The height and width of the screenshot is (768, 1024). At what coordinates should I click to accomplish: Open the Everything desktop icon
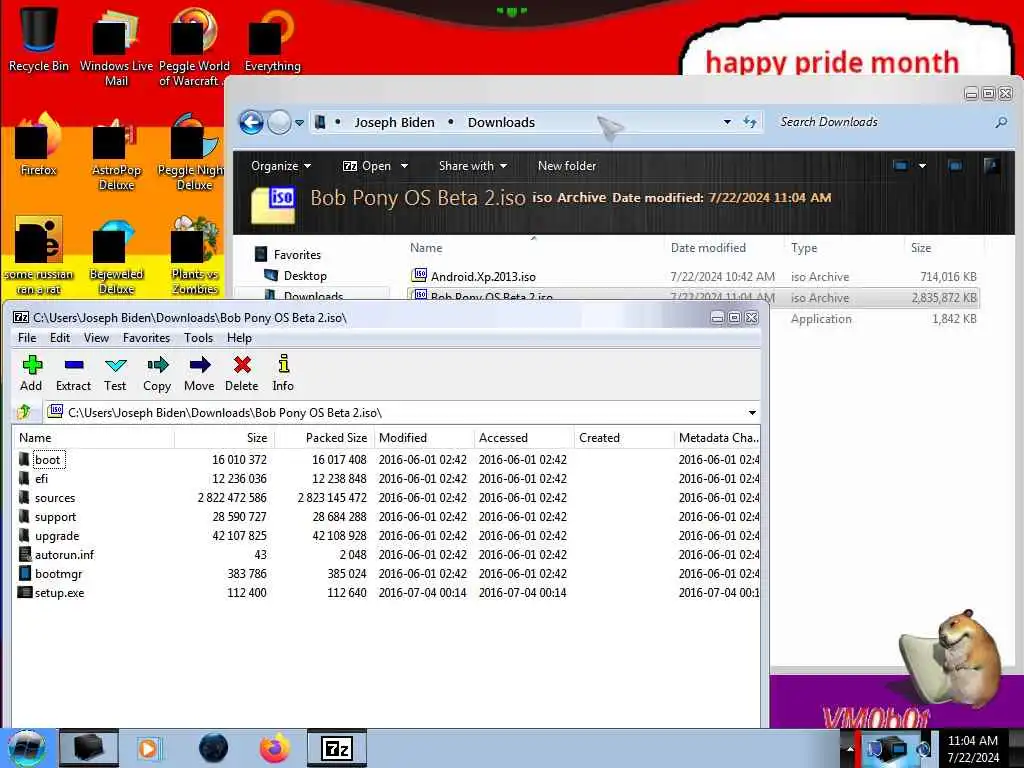[x=272, y=39]
